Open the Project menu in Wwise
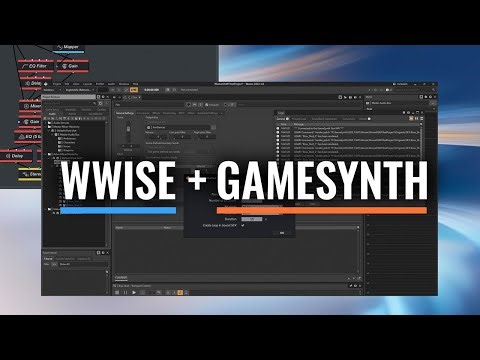Viewport: 480px width, 360px height. tap(57, 84)
